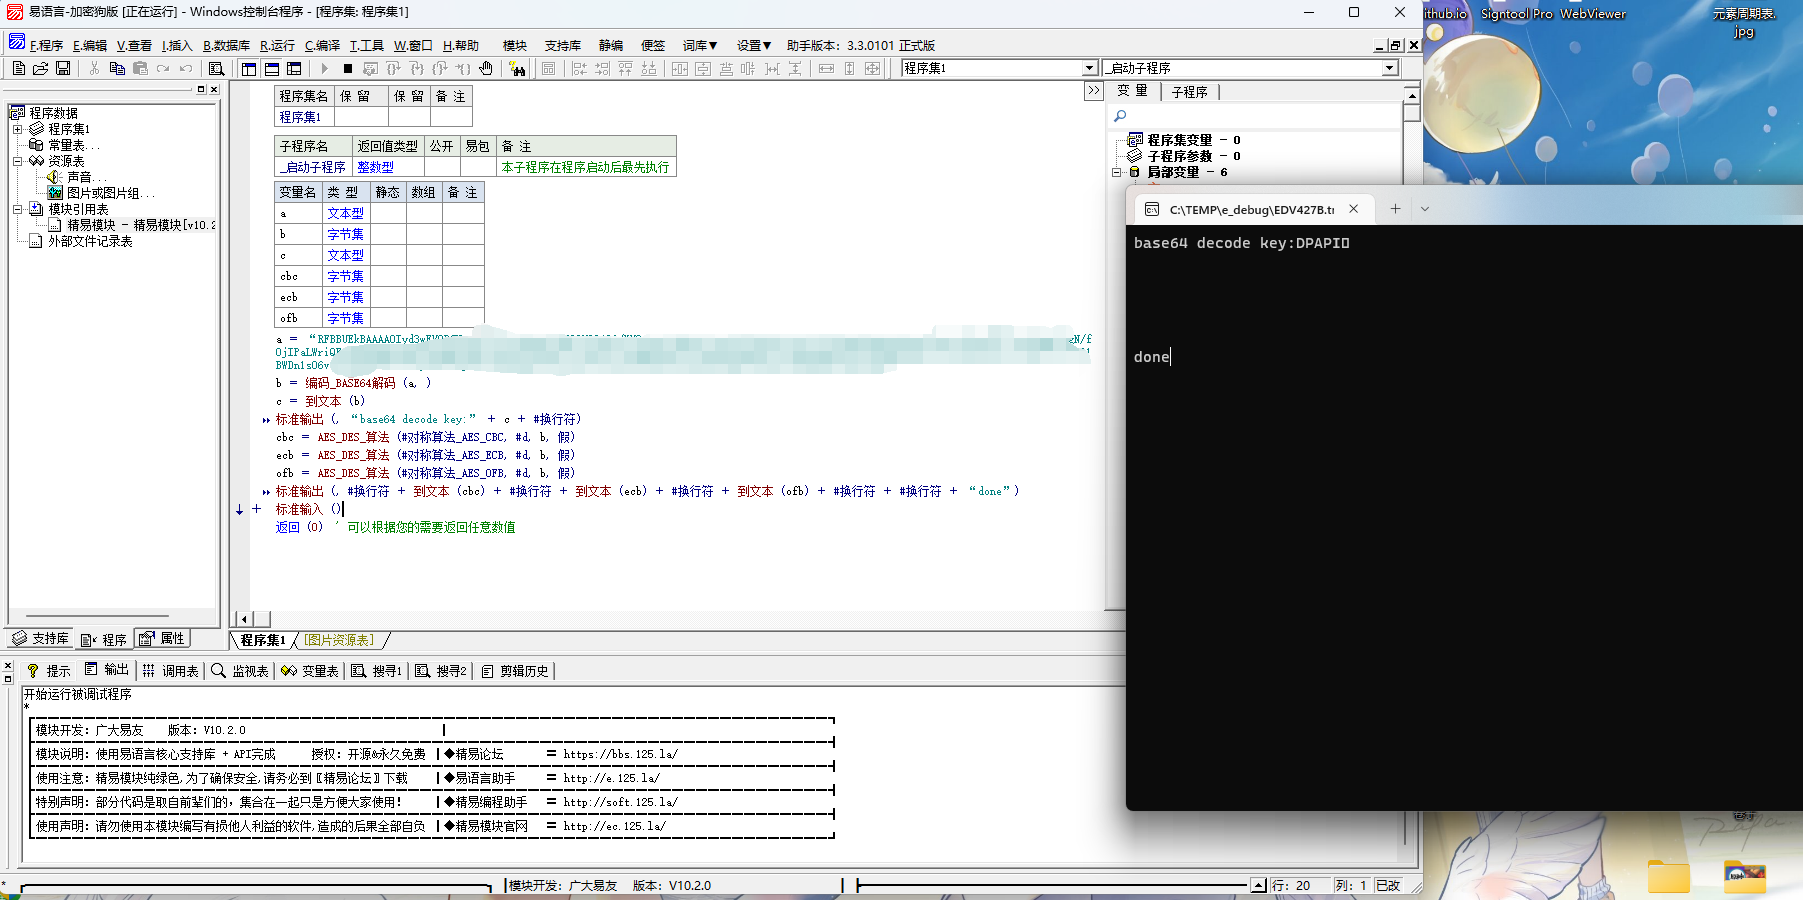This screenshot has height=900, width=1803.
Task: Open the C.编译 menu
Action: click(322, 45)
